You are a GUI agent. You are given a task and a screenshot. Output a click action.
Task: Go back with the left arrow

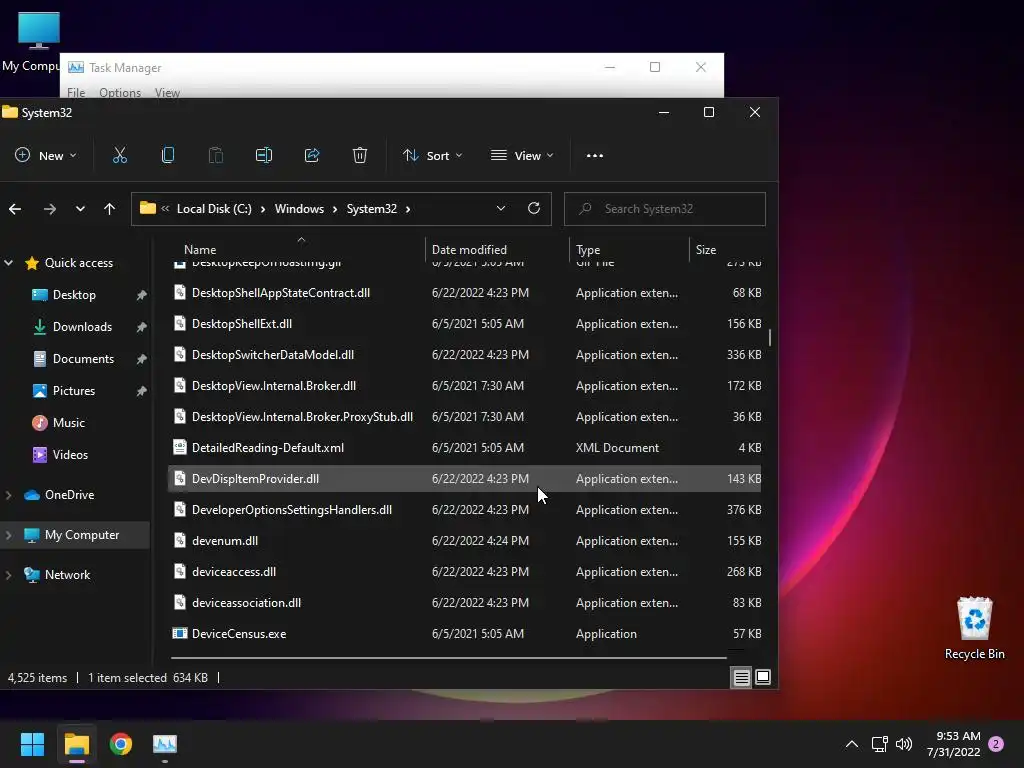(15, 209)
